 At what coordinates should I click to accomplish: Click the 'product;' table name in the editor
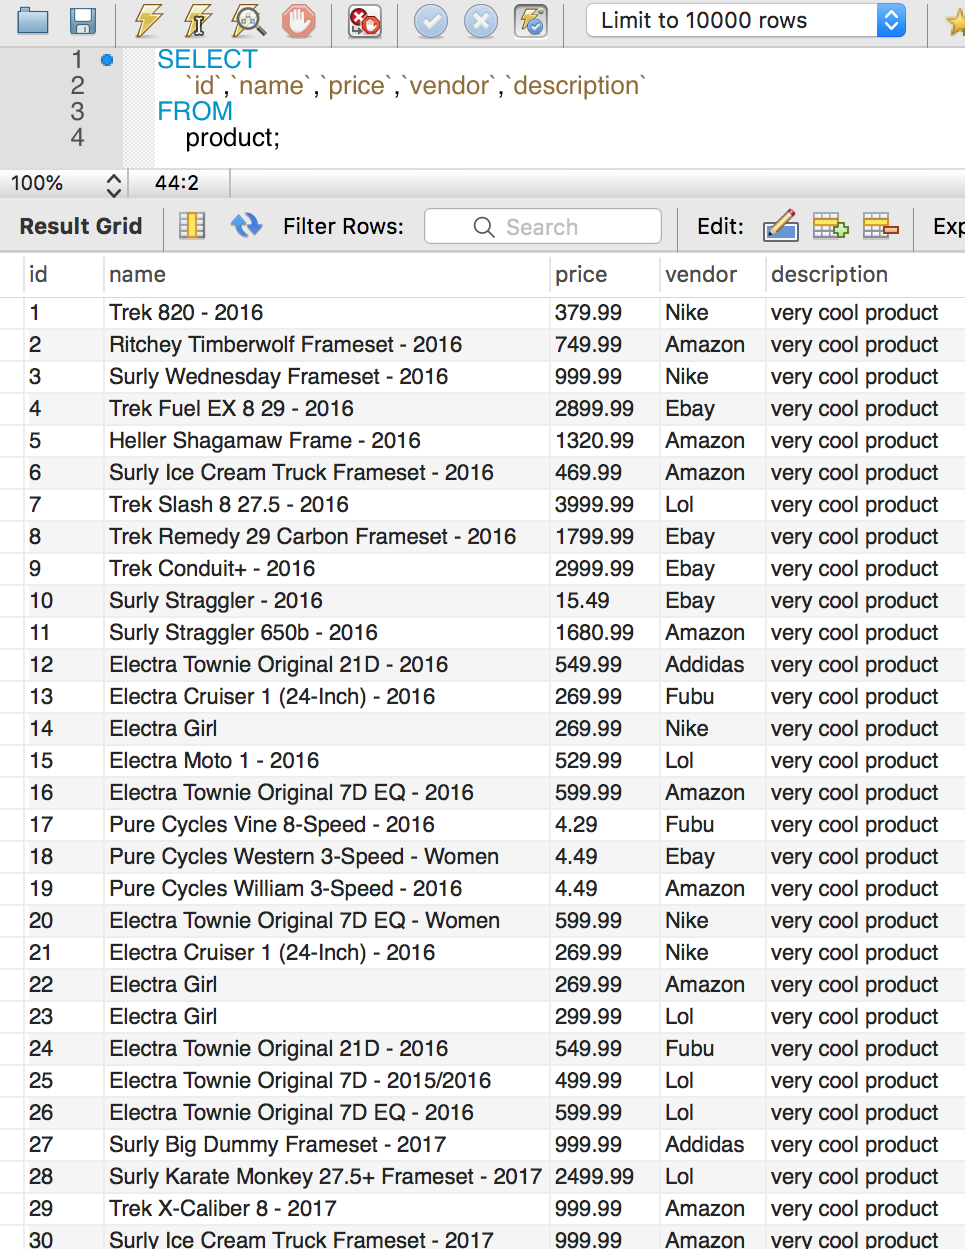[x=233, y=138]
